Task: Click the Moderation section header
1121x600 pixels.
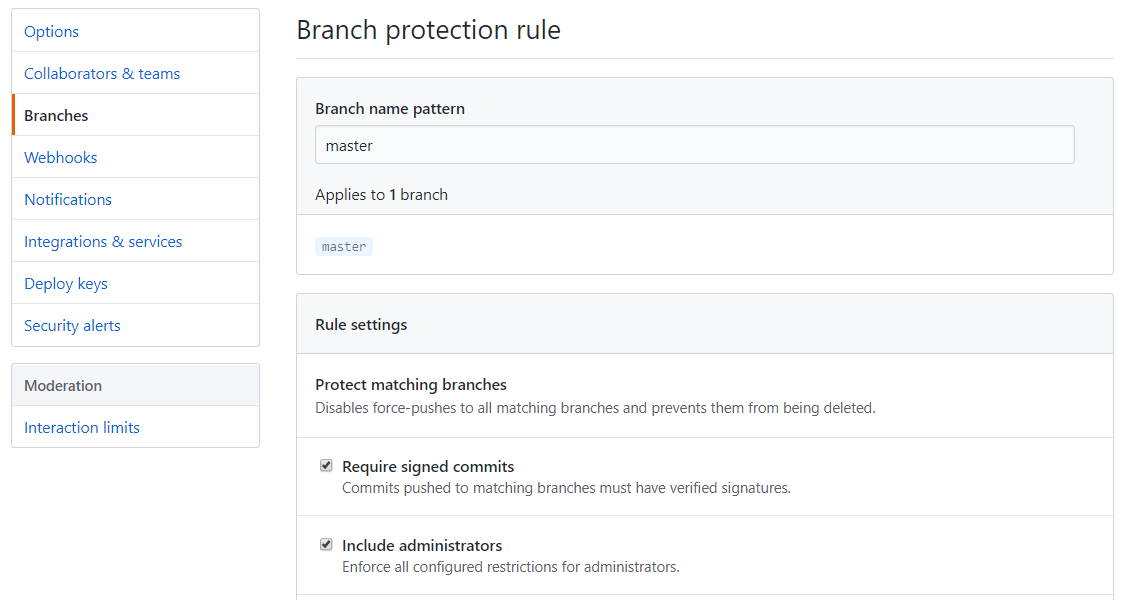Action: click(x=63, y=386)
